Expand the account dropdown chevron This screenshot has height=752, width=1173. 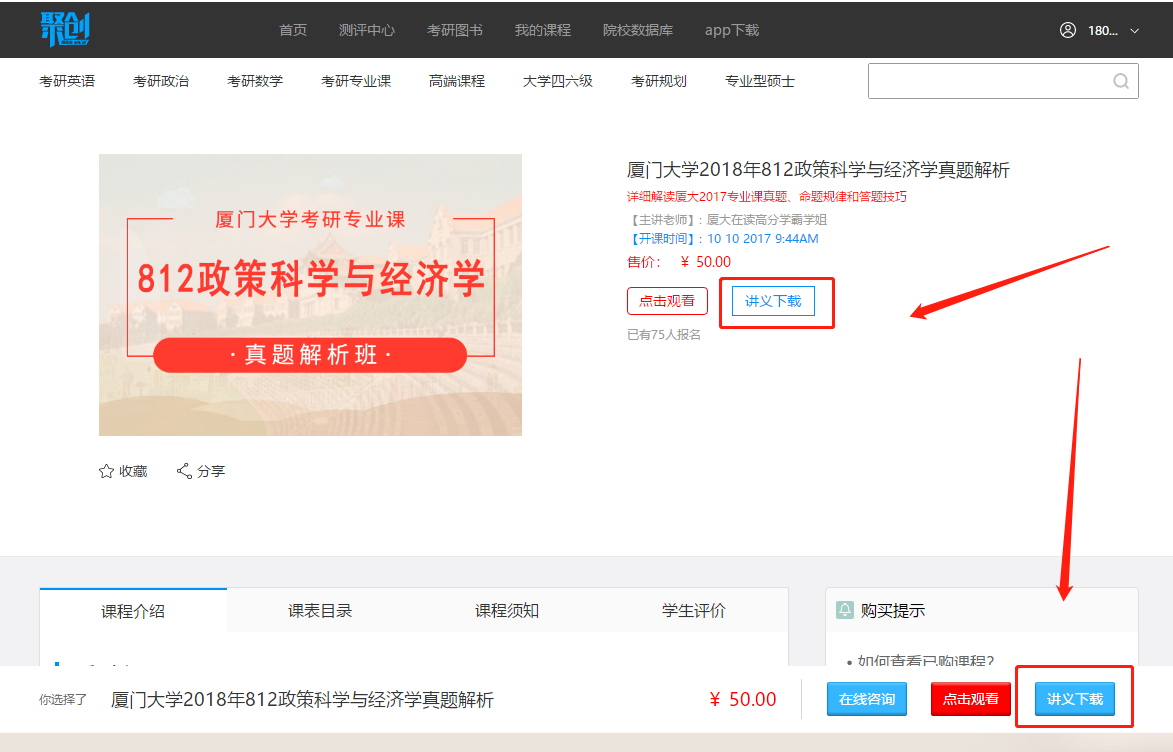click(x=1134, y=31)
